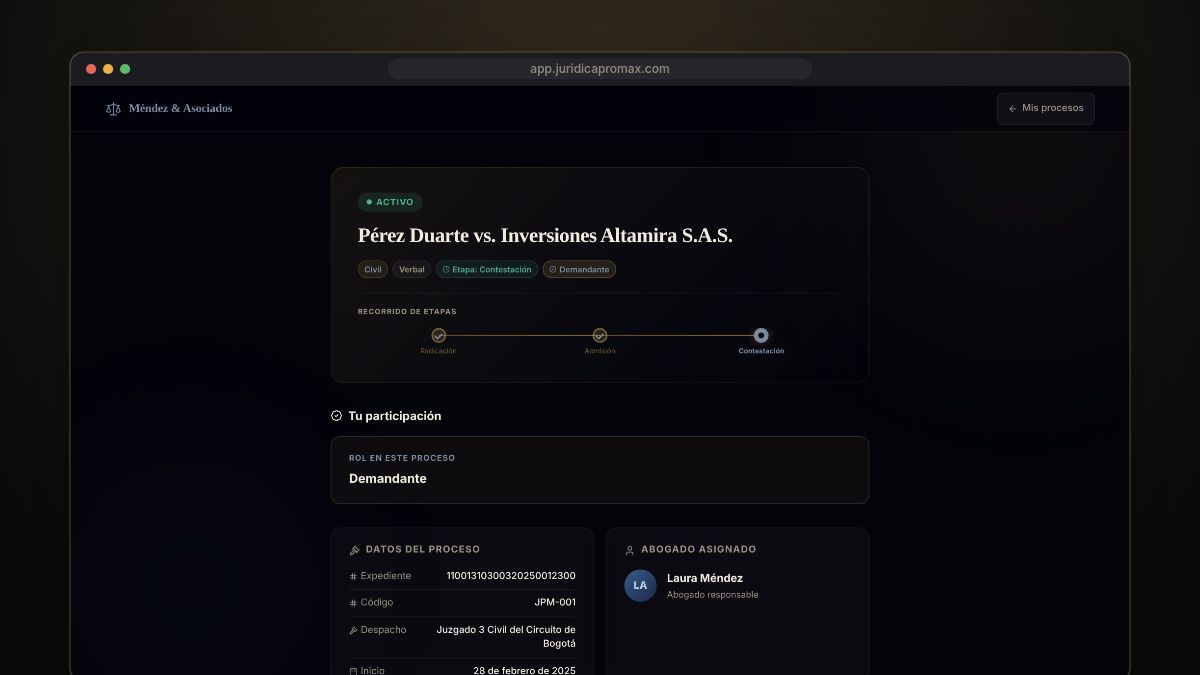Click the Rol en este proceso label
Viewport: 1200px width, 675px height.
(402, 458)
